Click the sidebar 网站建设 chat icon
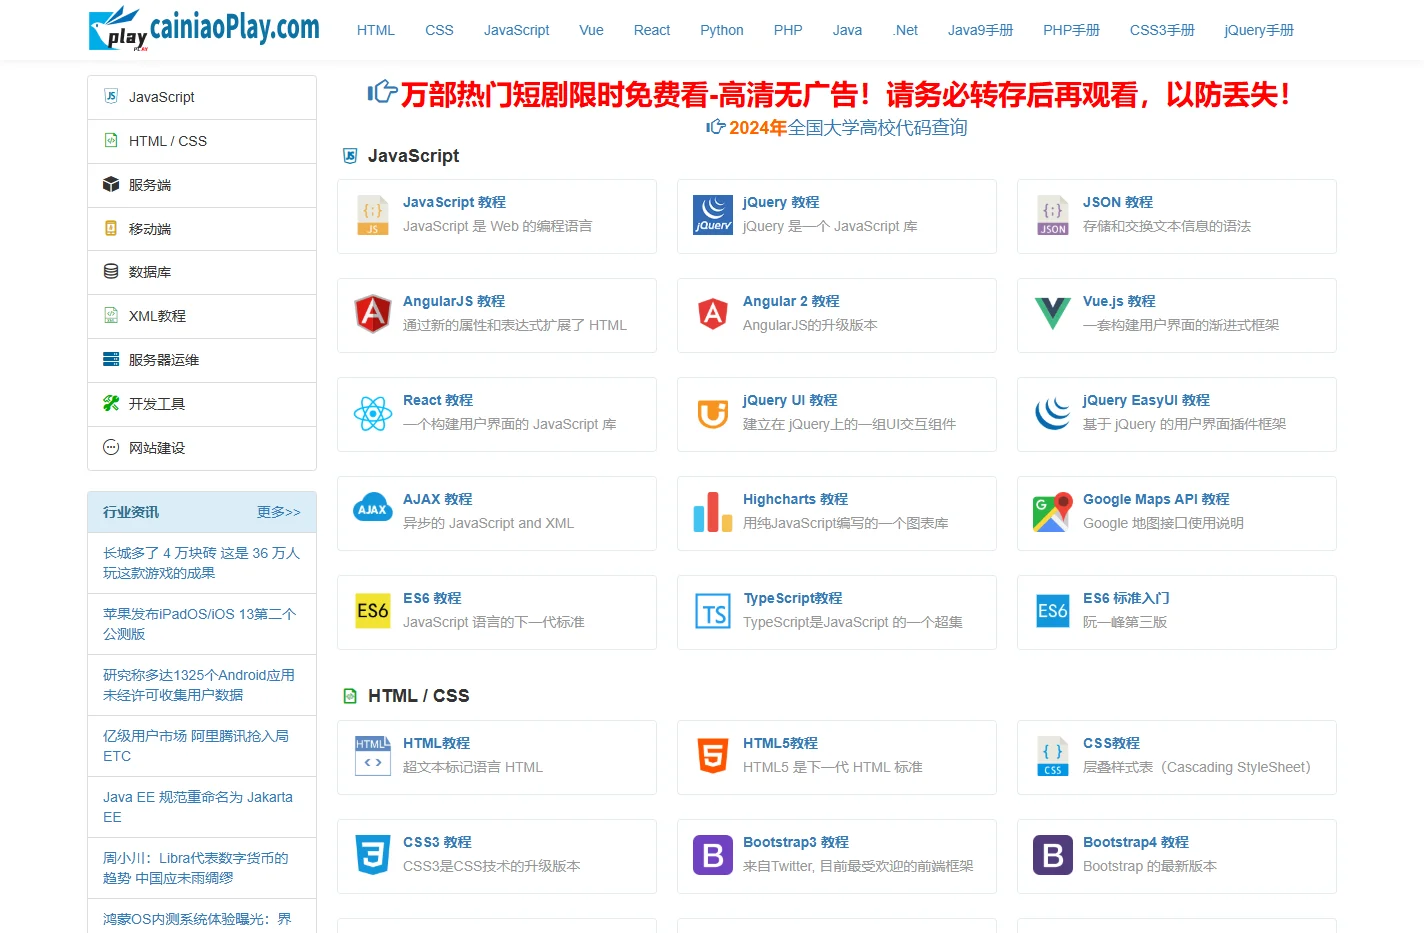Viewport: 1424px width, 933px height. click(x=111, y=447)
